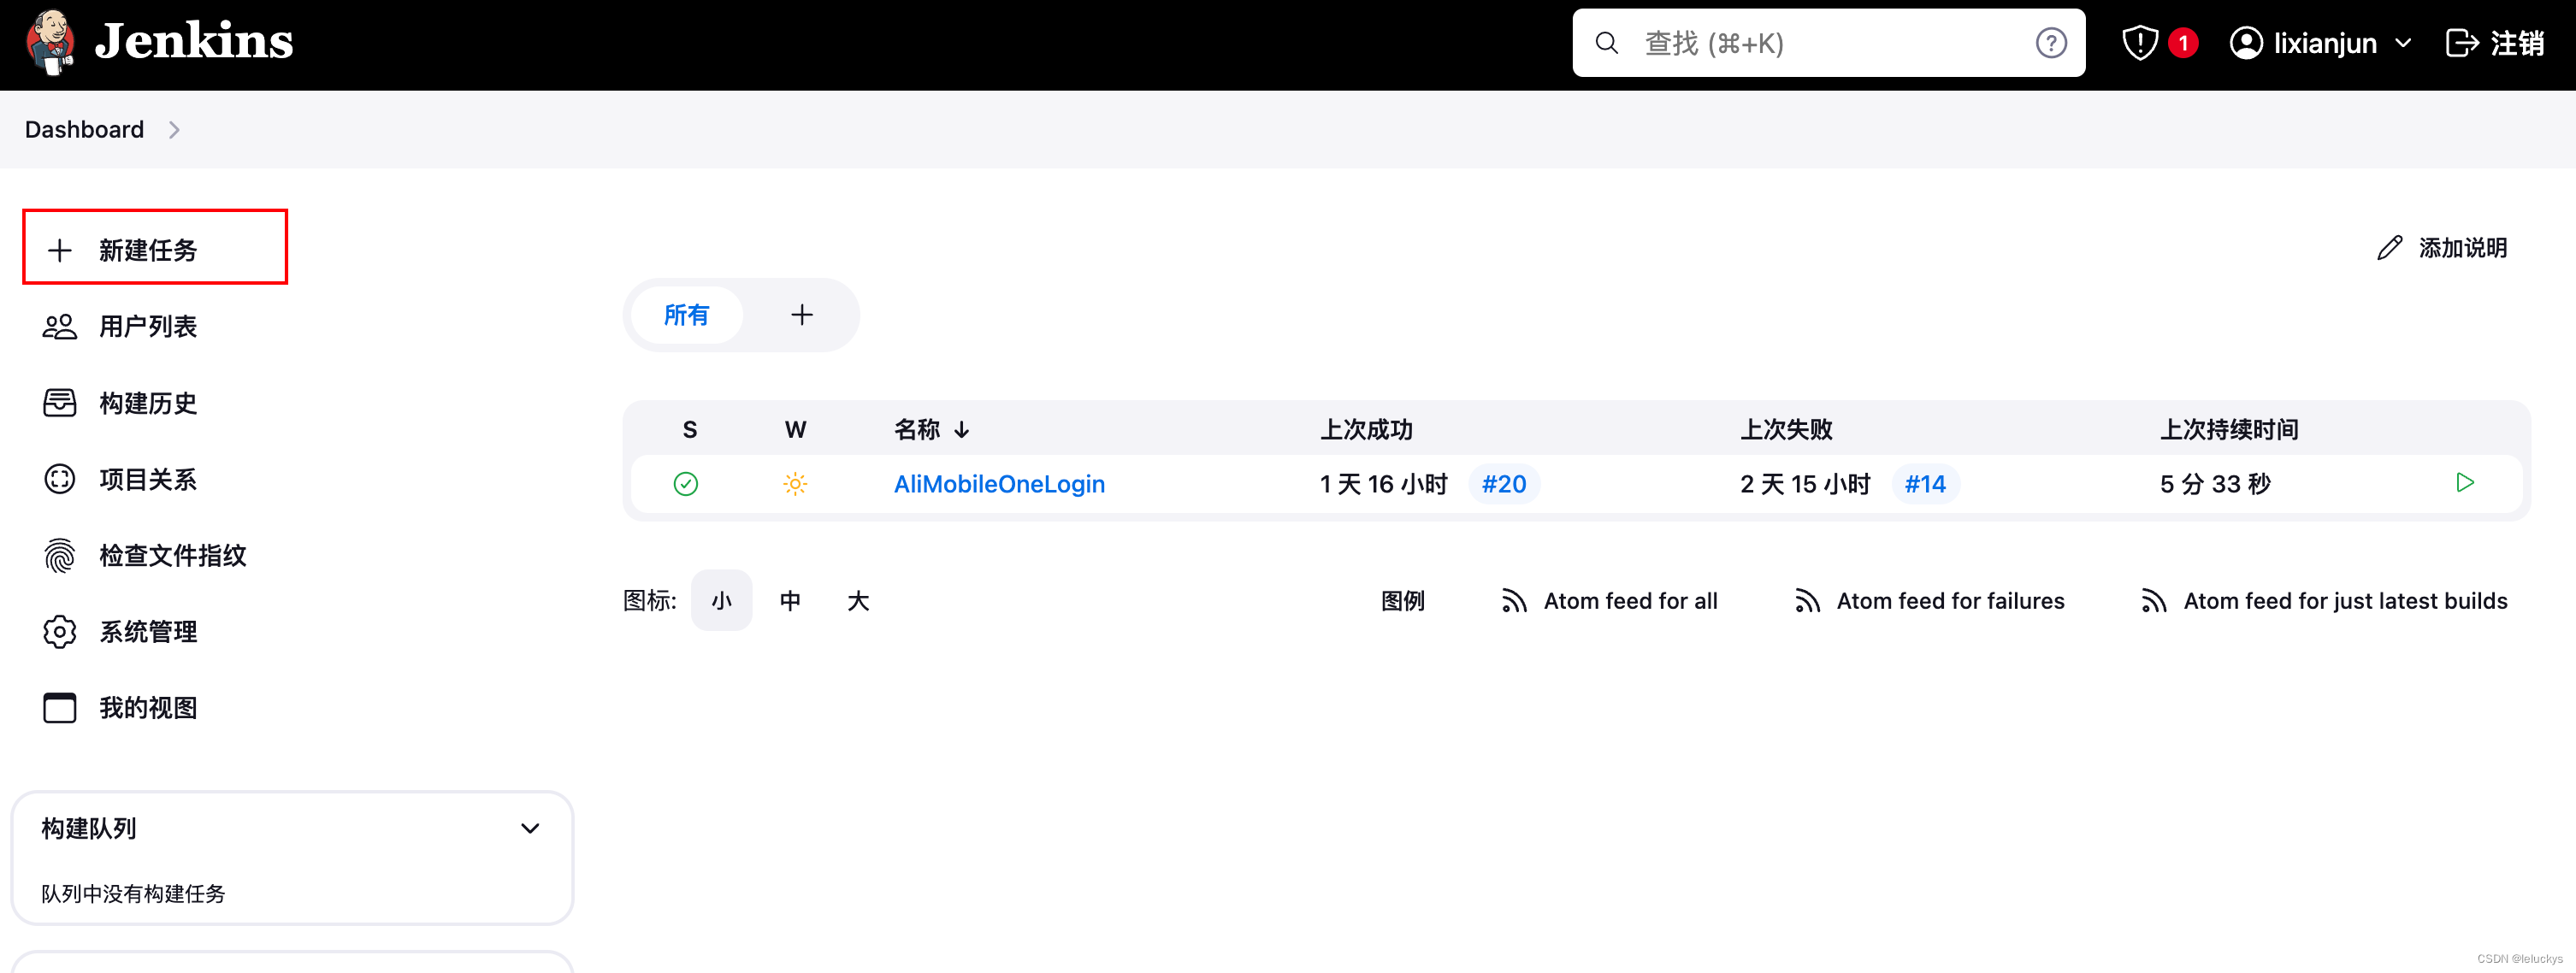Open project relationships view
The height and width of the screenshot is (973, 2576).
(x=150, y=478)
